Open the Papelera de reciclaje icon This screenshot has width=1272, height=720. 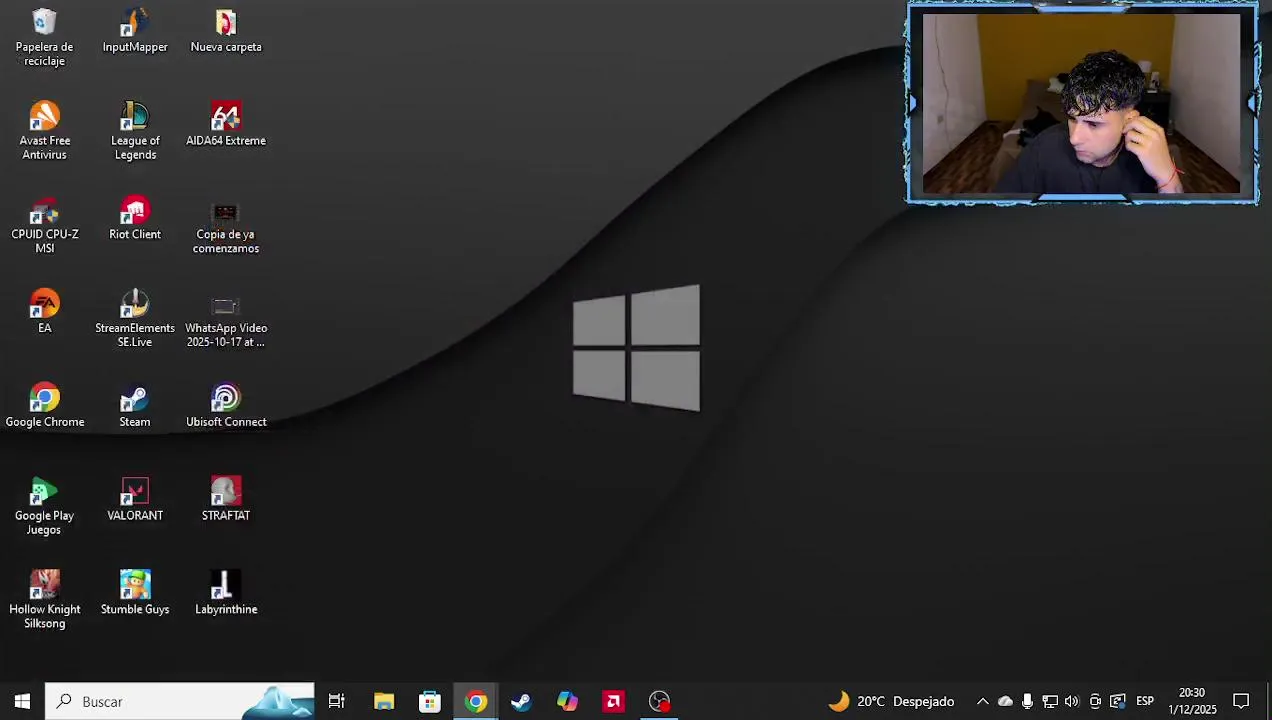click(44, 38)
